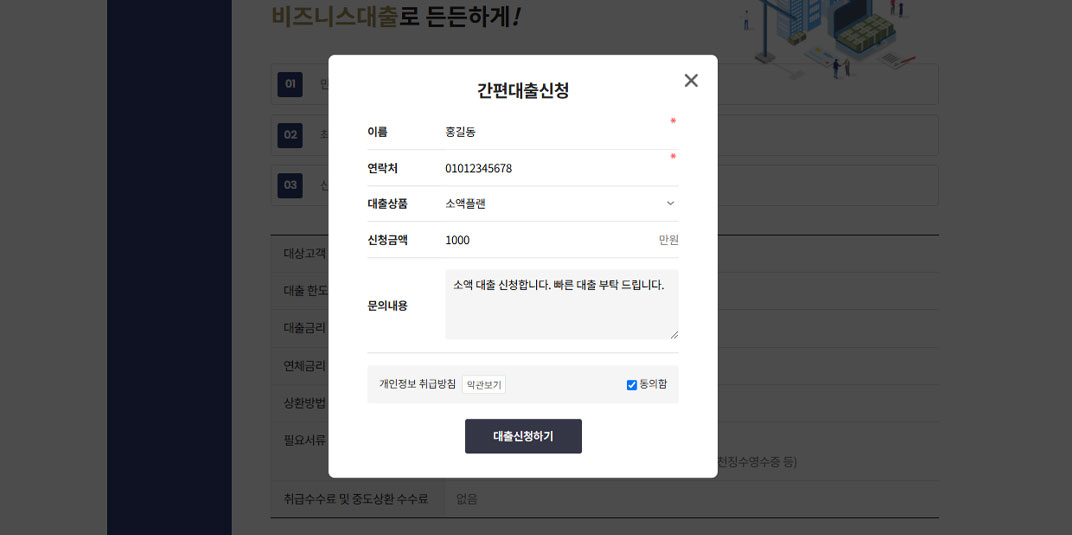
Task: Click the 대출상품 label
Action: coord(388,204)
